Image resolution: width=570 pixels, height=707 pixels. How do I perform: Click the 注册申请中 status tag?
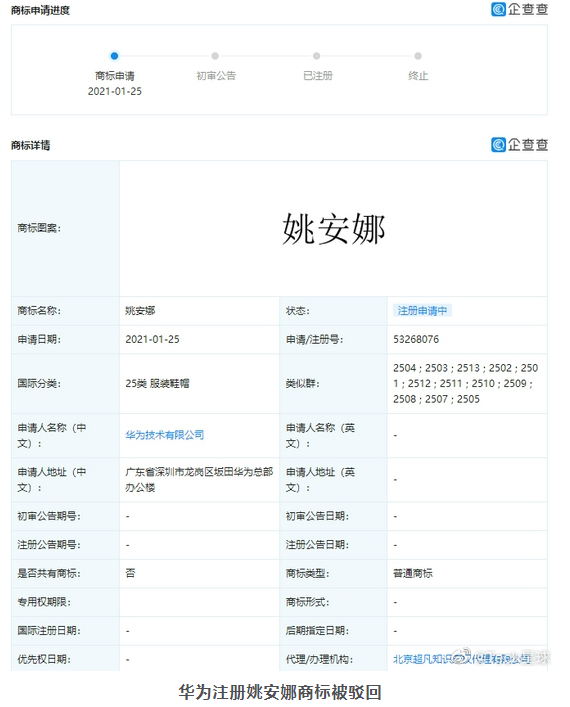tap(422, 311)
